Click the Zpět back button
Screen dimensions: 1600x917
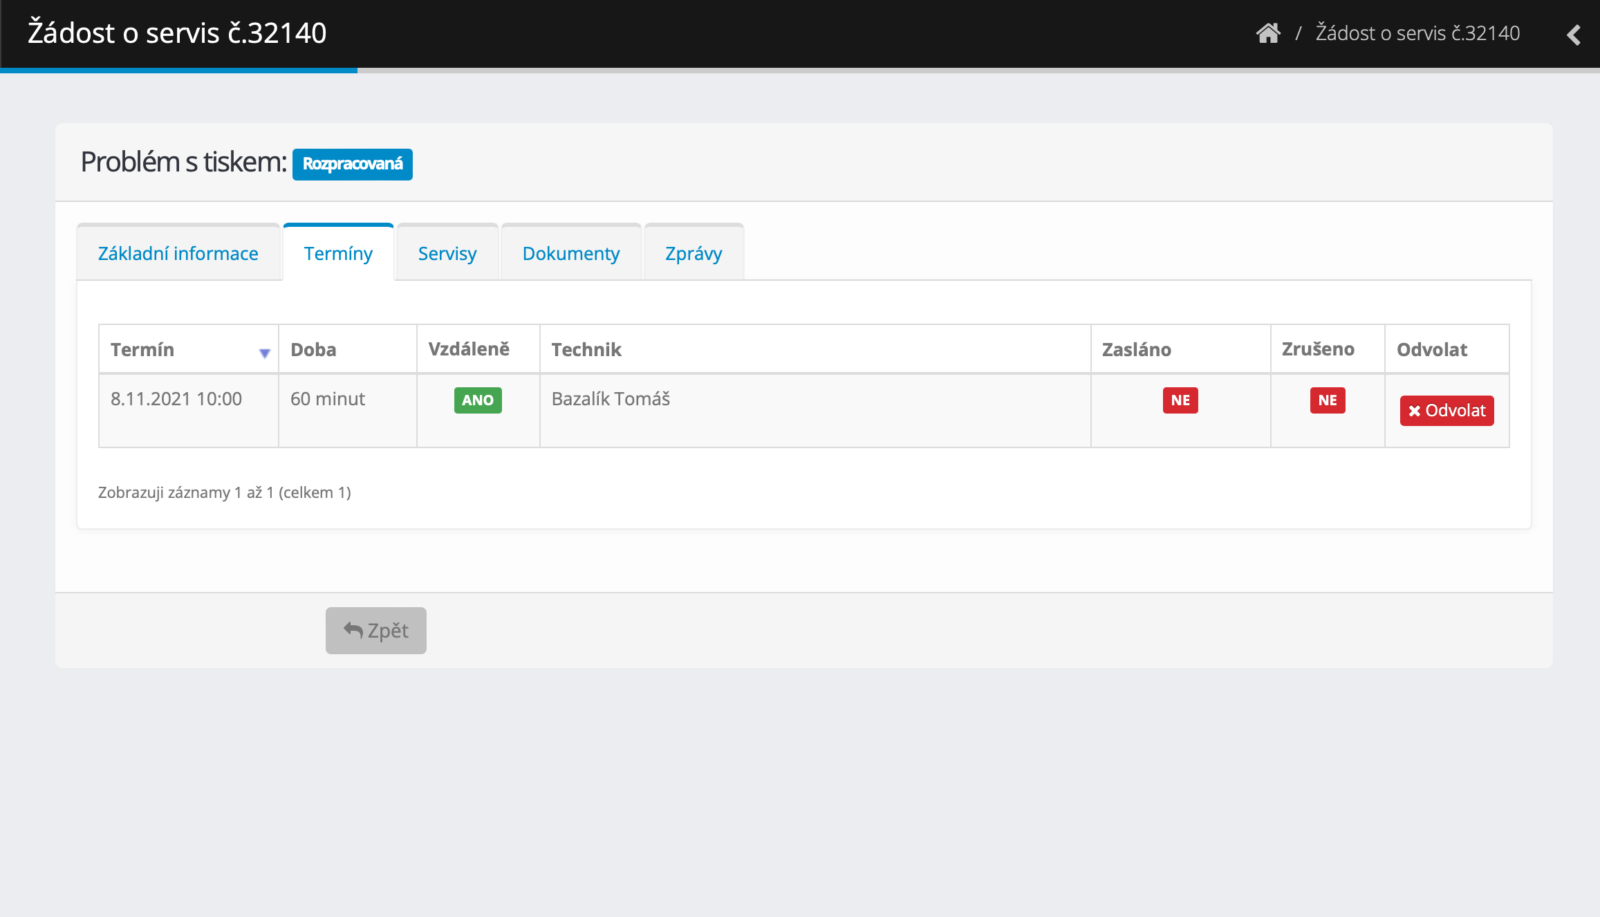click(x=376, y=630)
